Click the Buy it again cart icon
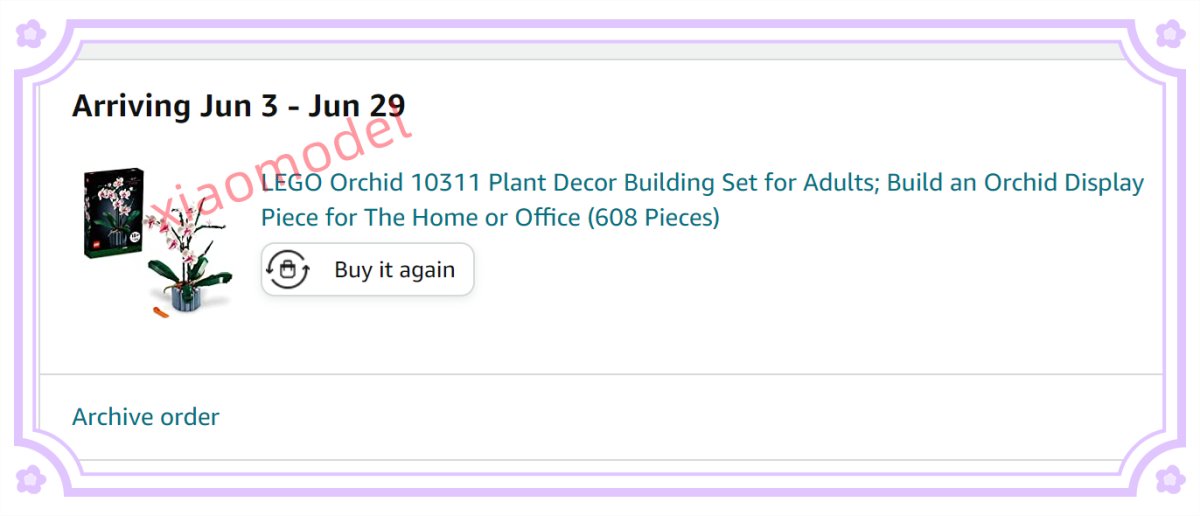This screenshot has width=1200, height=516. tap(289, 270)
